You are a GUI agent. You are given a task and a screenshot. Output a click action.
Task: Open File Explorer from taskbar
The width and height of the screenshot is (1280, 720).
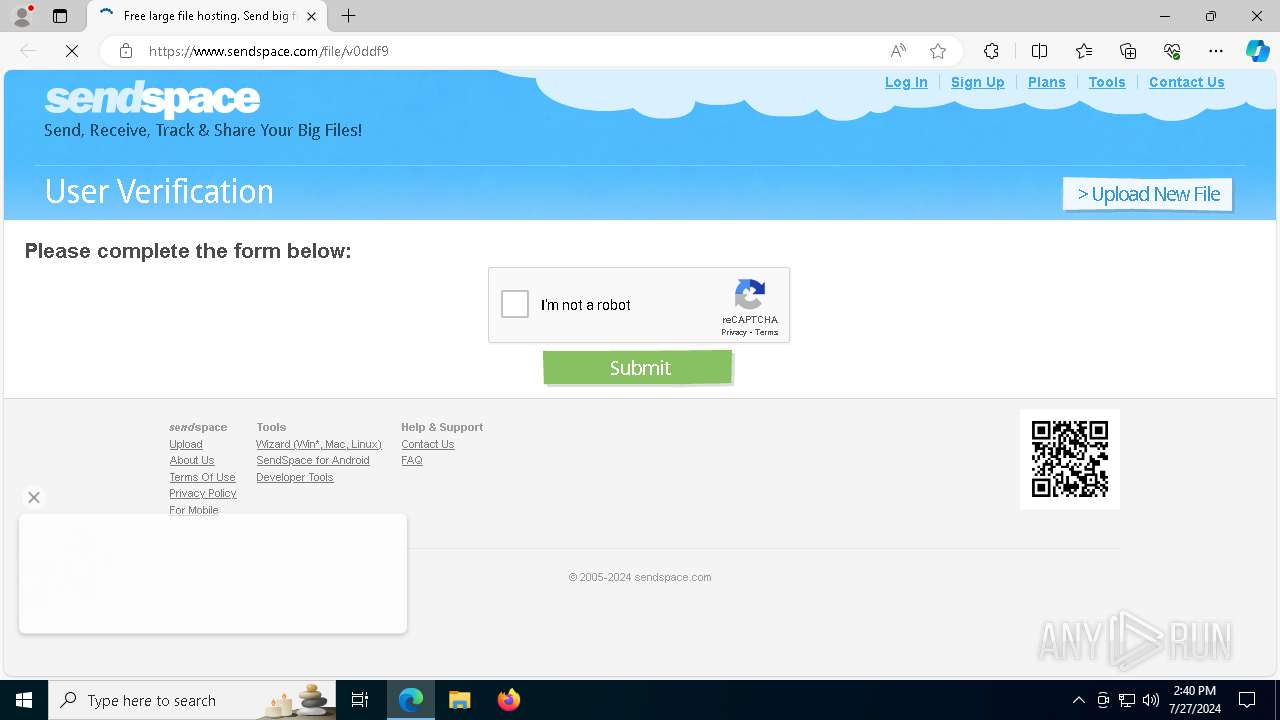tap(459, 700)
